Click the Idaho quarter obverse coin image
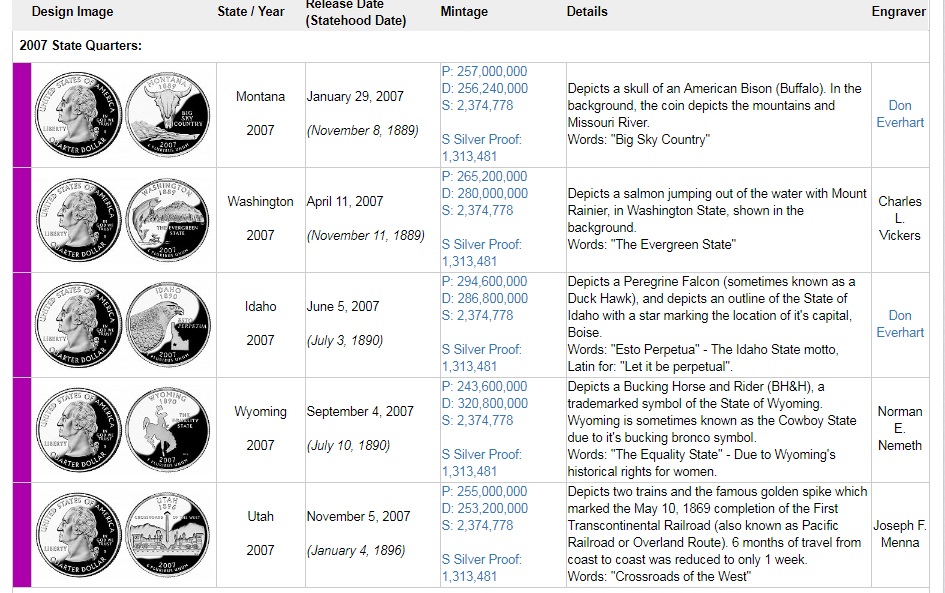Screen dimensions: 945x593 79,325
